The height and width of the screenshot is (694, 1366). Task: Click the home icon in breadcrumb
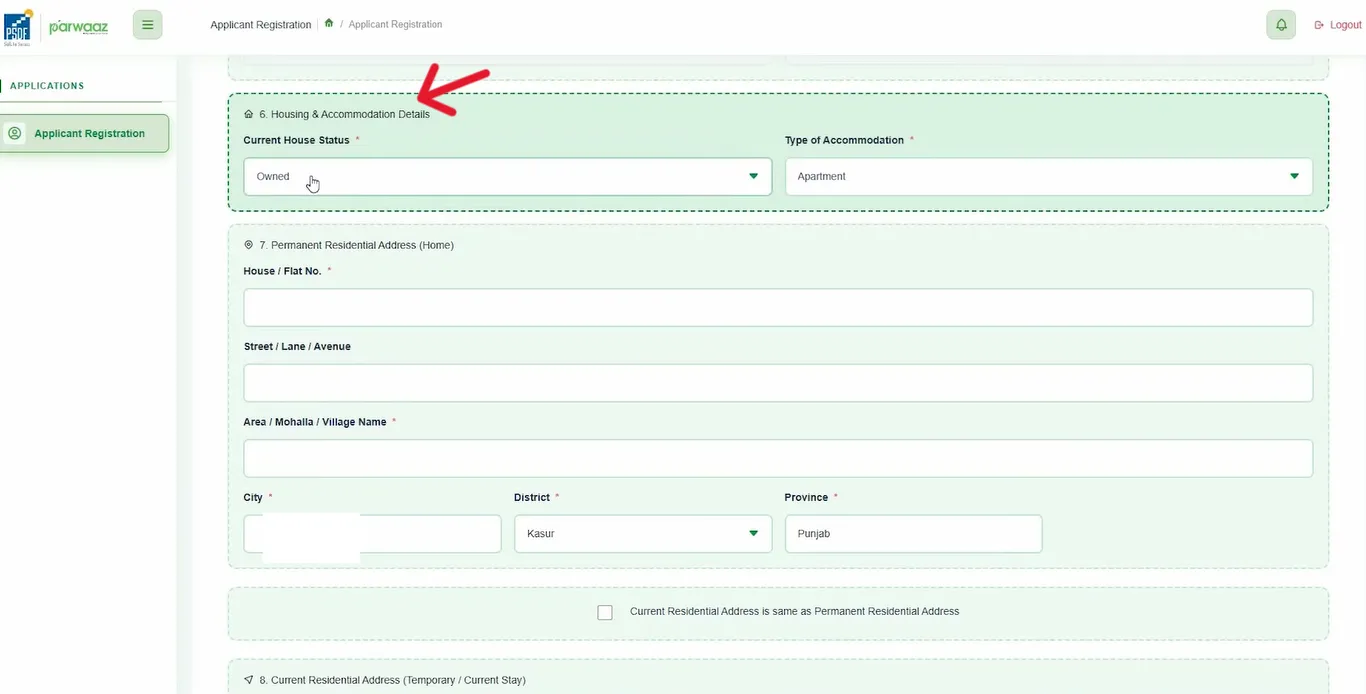coord(329,23)
